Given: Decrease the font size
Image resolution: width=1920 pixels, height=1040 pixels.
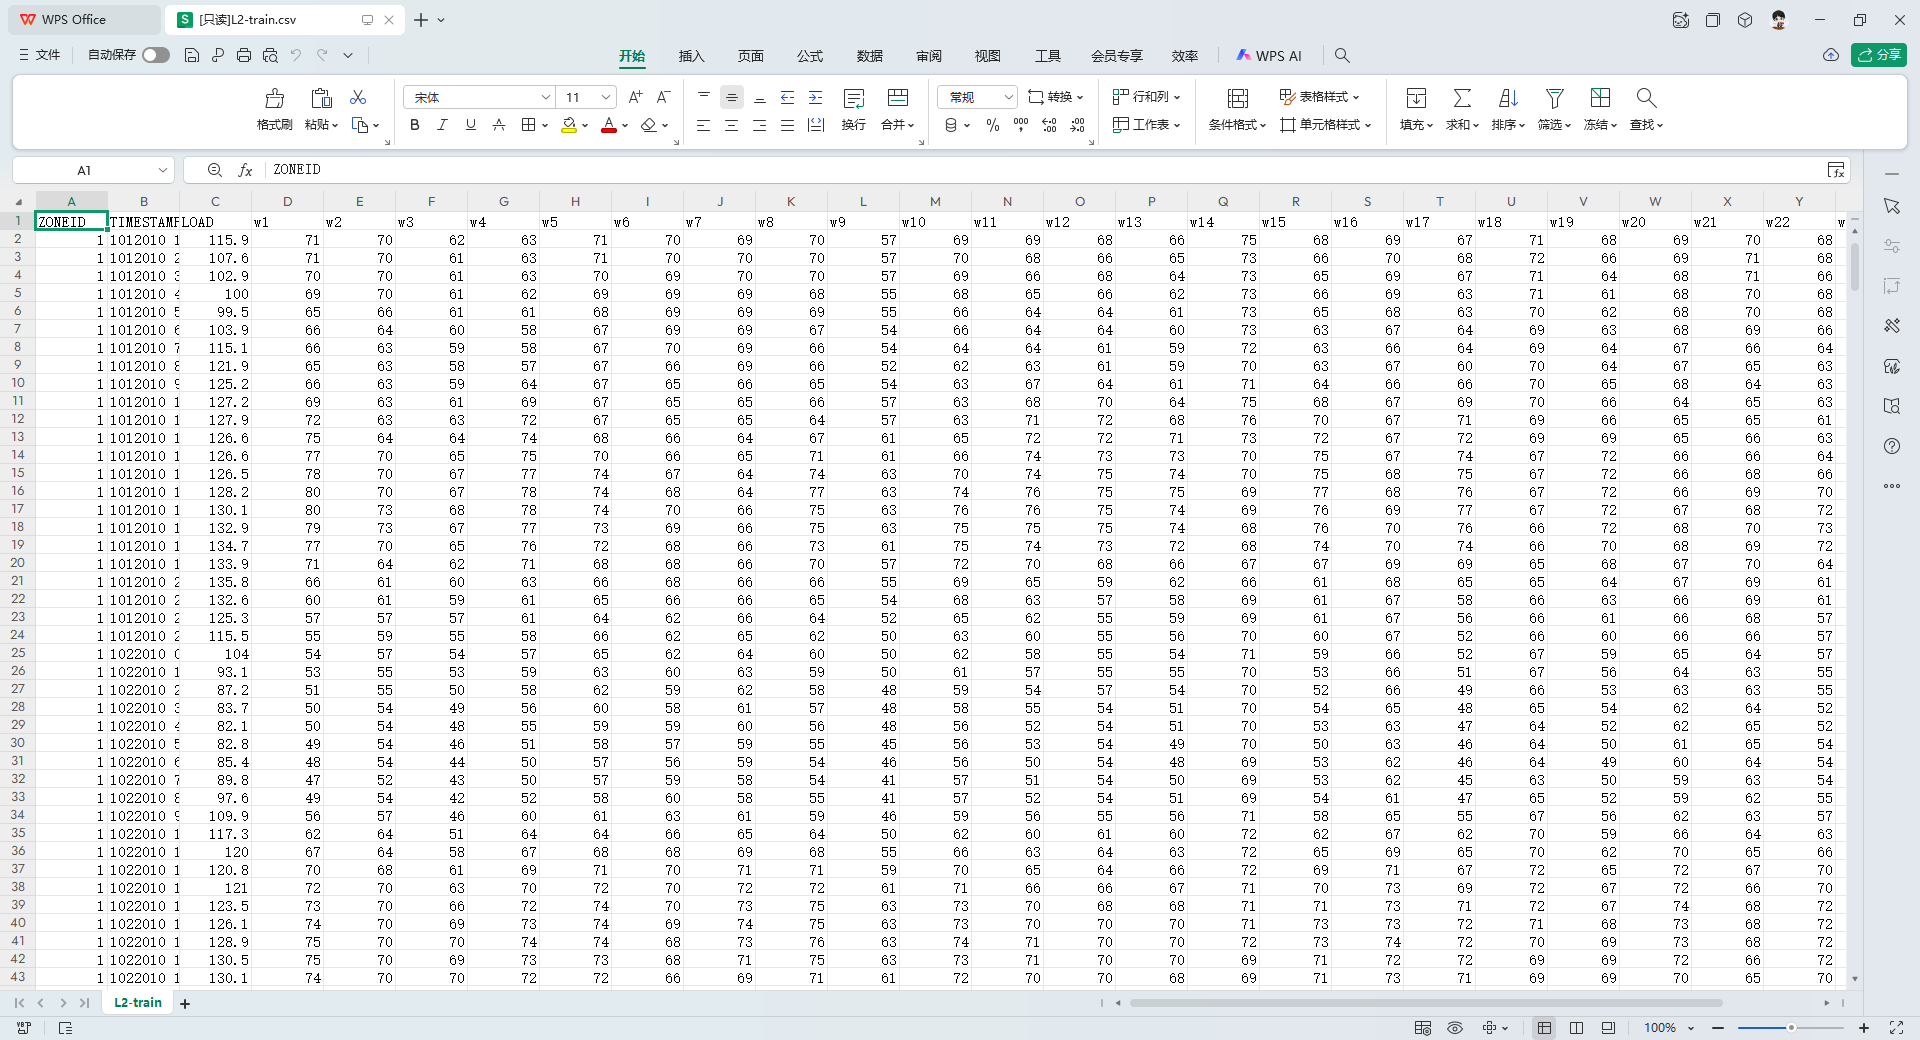Looking at the screenshot, I should pos(663,97).
